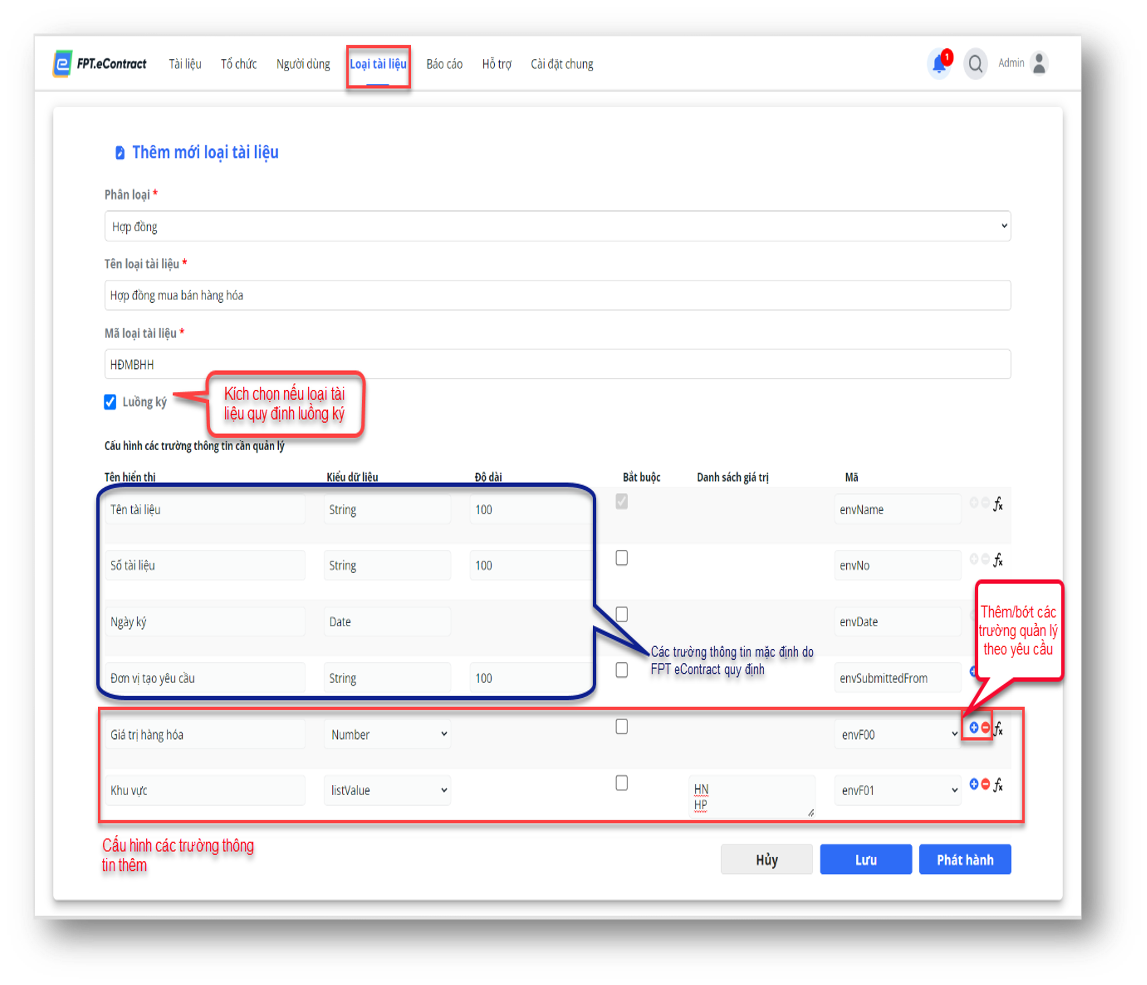Click the HN HP value list textarea
This screenshot has width=1147, height=985.
pos(752,796)
